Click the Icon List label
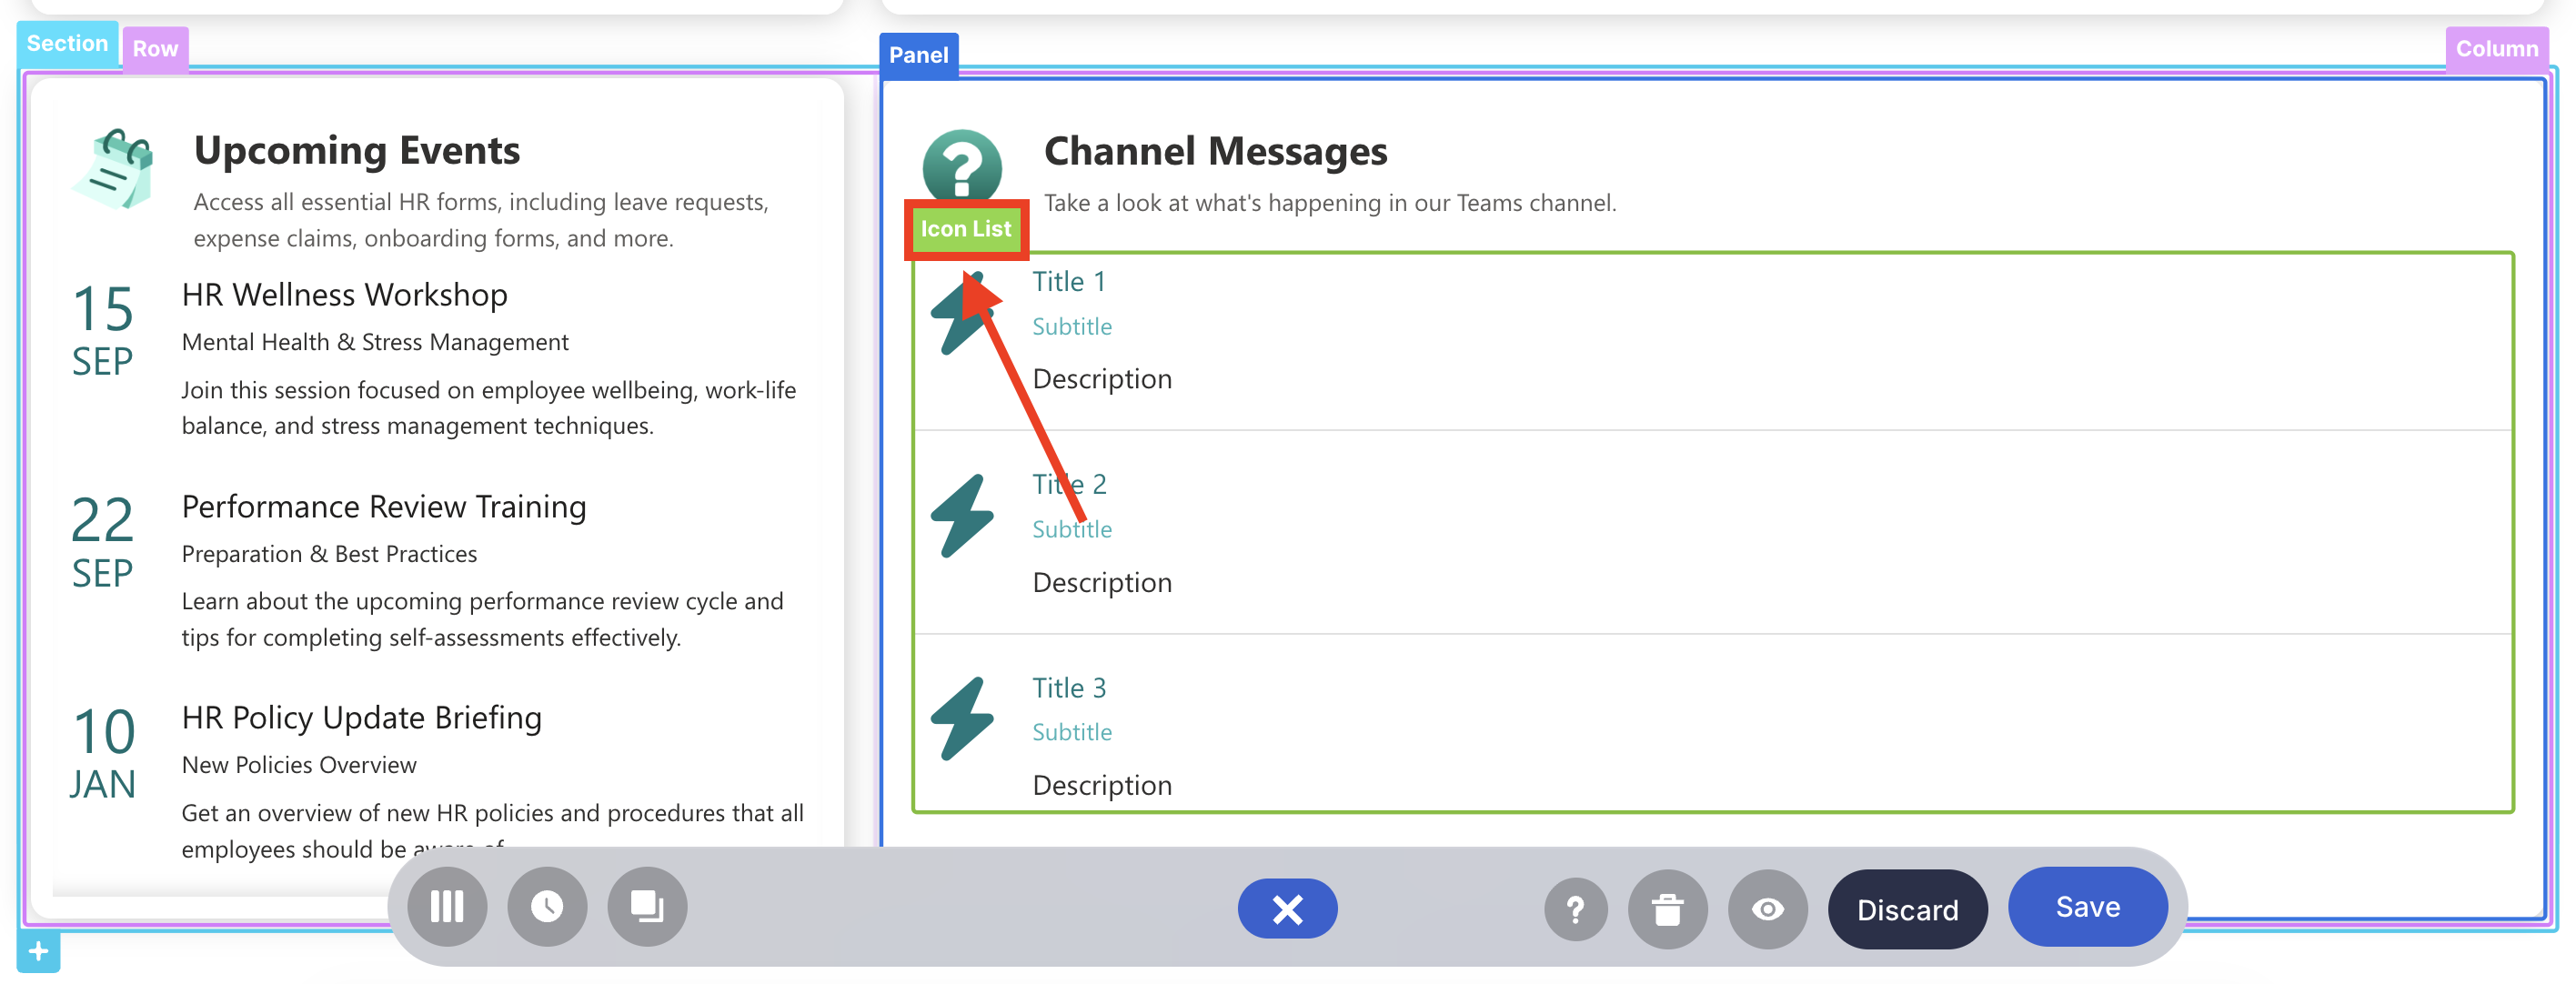Viewport: 2576px width, 984px height. [x=965, y=229]
